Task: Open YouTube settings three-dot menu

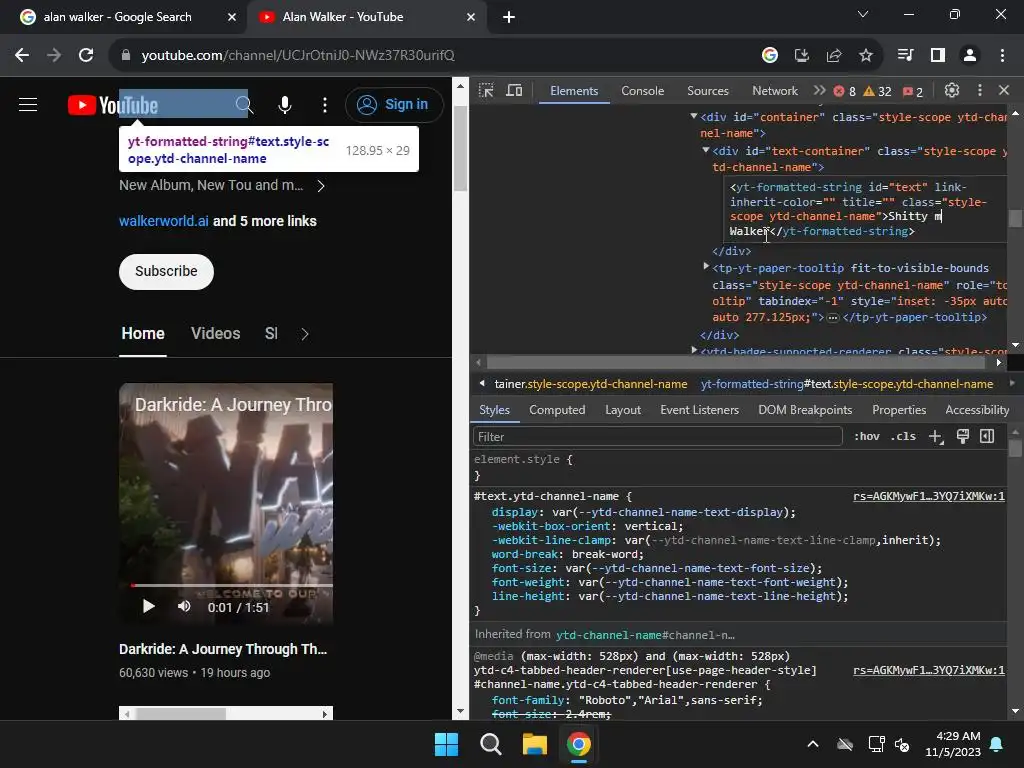Action: point(325,104)
